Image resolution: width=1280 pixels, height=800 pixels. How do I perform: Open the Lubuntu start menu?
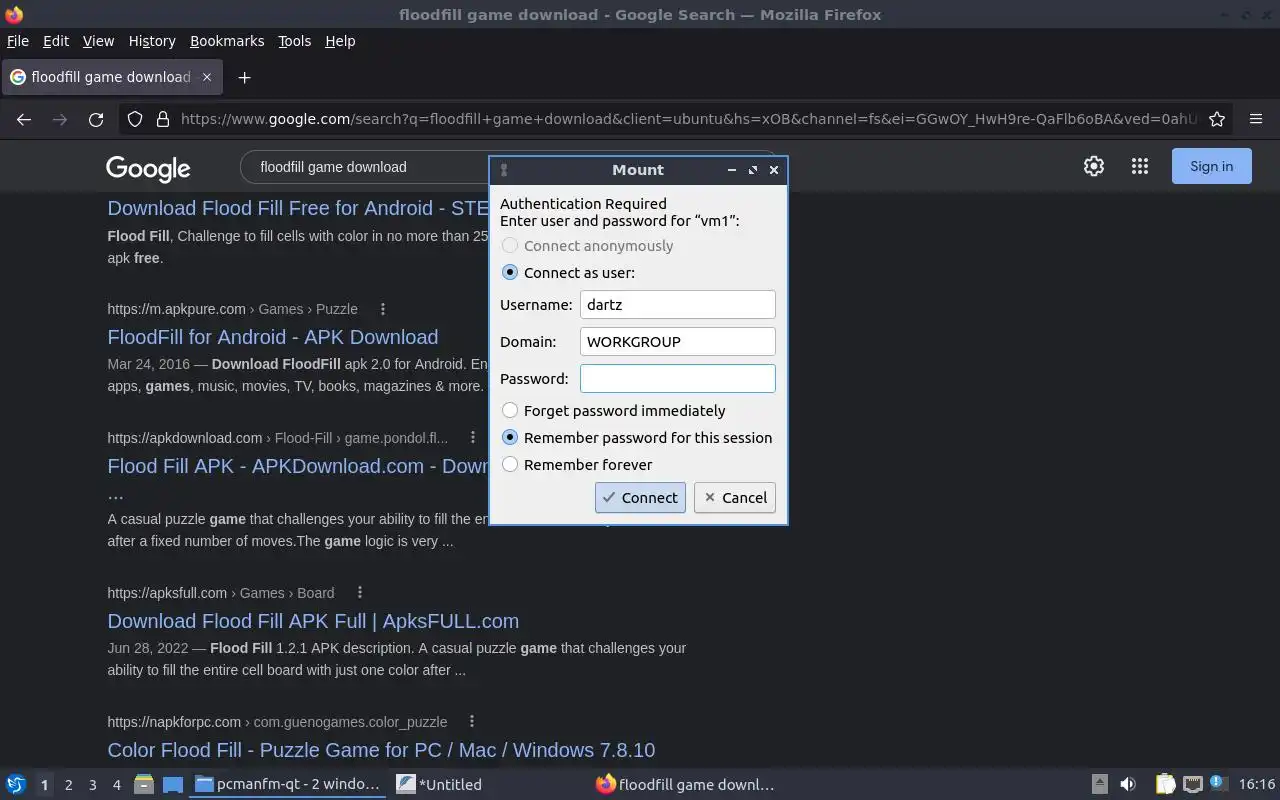click(16, 784)
